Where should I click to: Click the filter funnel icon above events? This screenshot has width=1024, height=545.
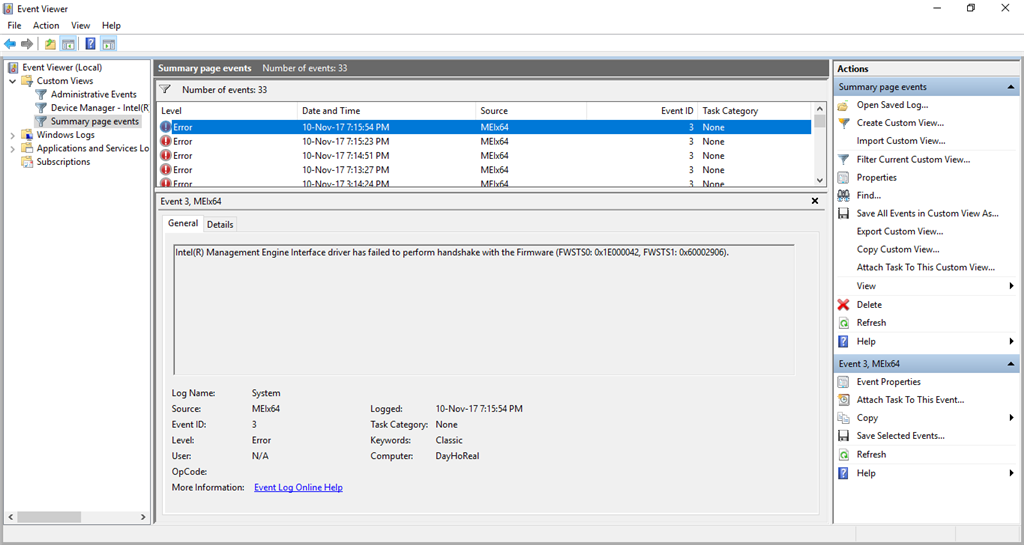click(x=165, y=89)
